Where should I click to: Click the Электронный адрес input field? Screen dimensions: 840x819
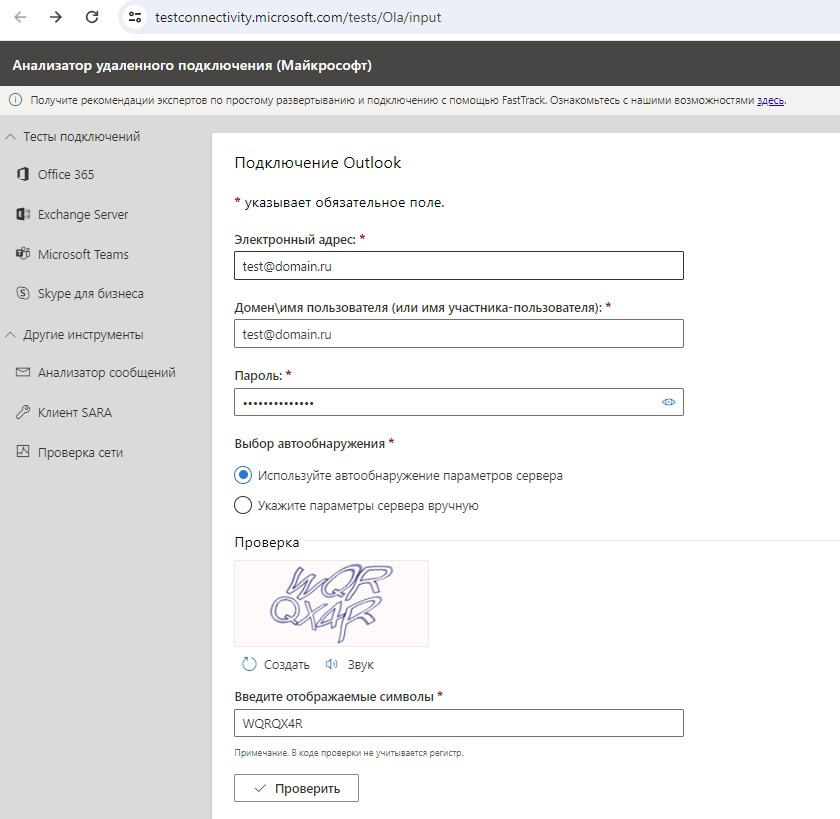pyautogui.click(x=458, y=266)
